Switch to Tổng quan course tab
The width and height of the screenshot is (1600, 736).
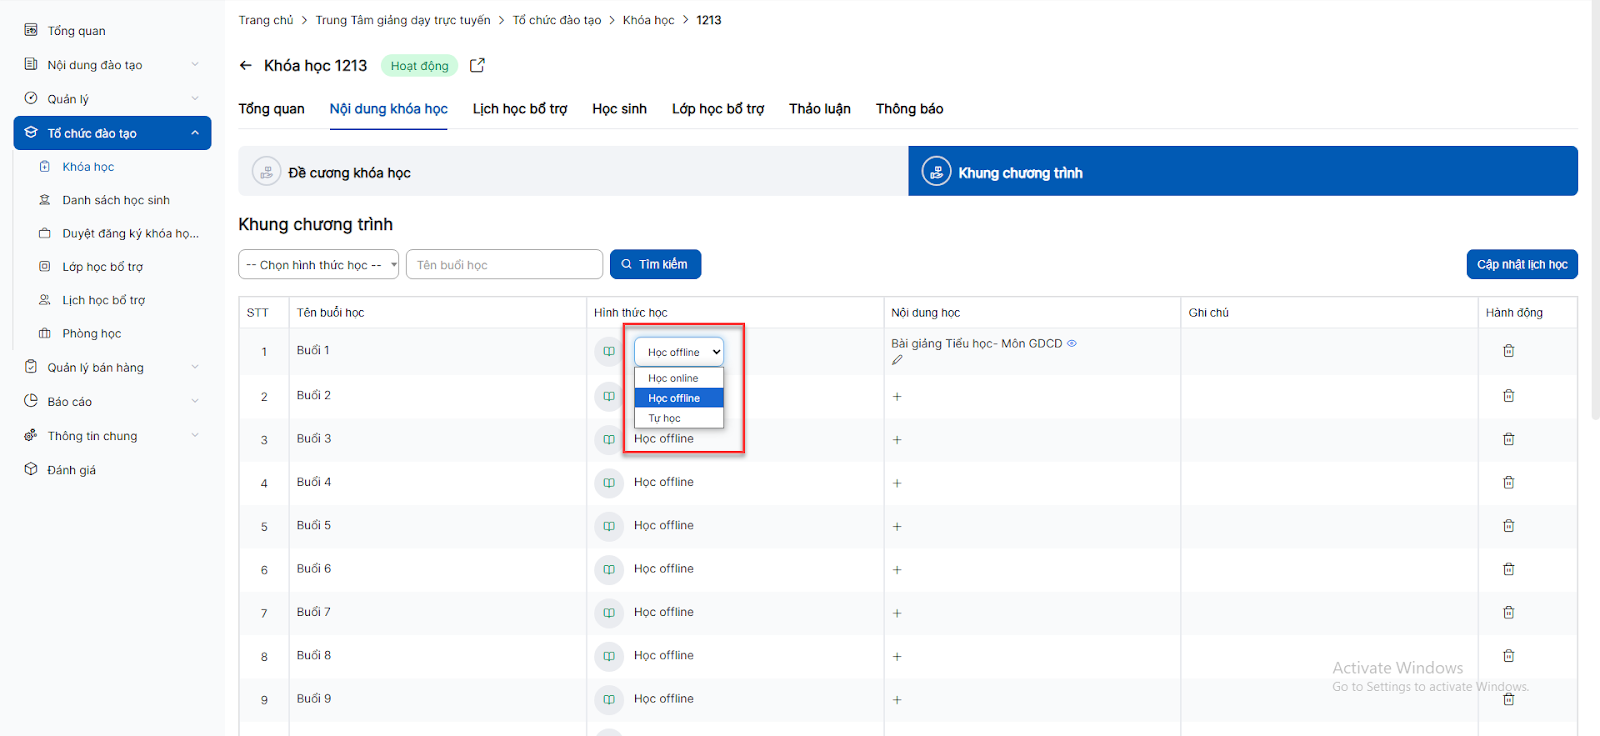(x=271, y=109)
